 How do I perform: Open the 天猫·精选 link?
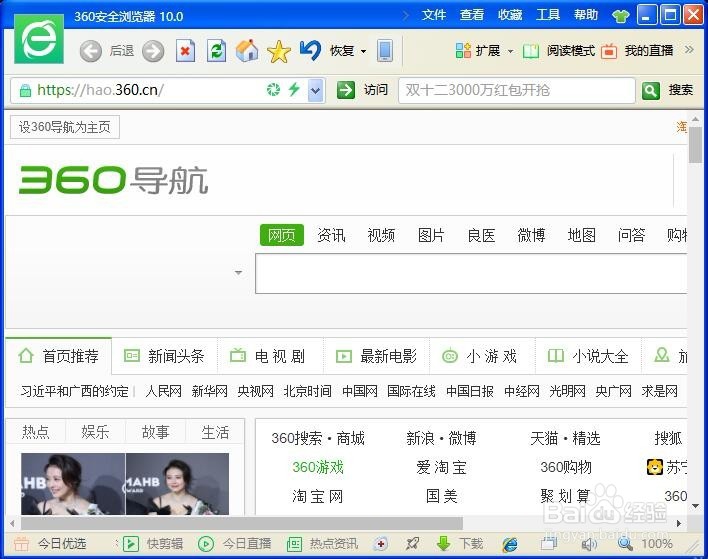(565, 438)
